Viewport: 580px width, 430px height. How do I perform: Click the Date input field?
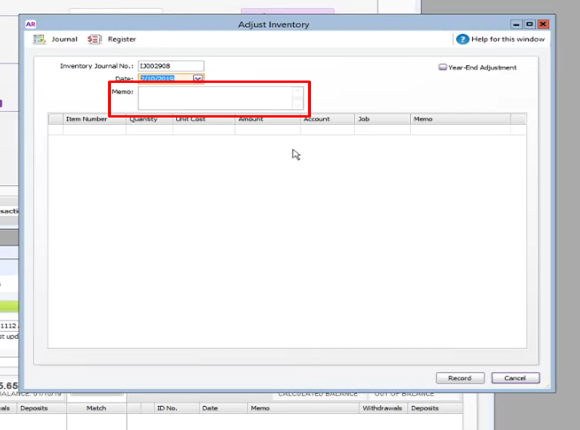point(166,78)
